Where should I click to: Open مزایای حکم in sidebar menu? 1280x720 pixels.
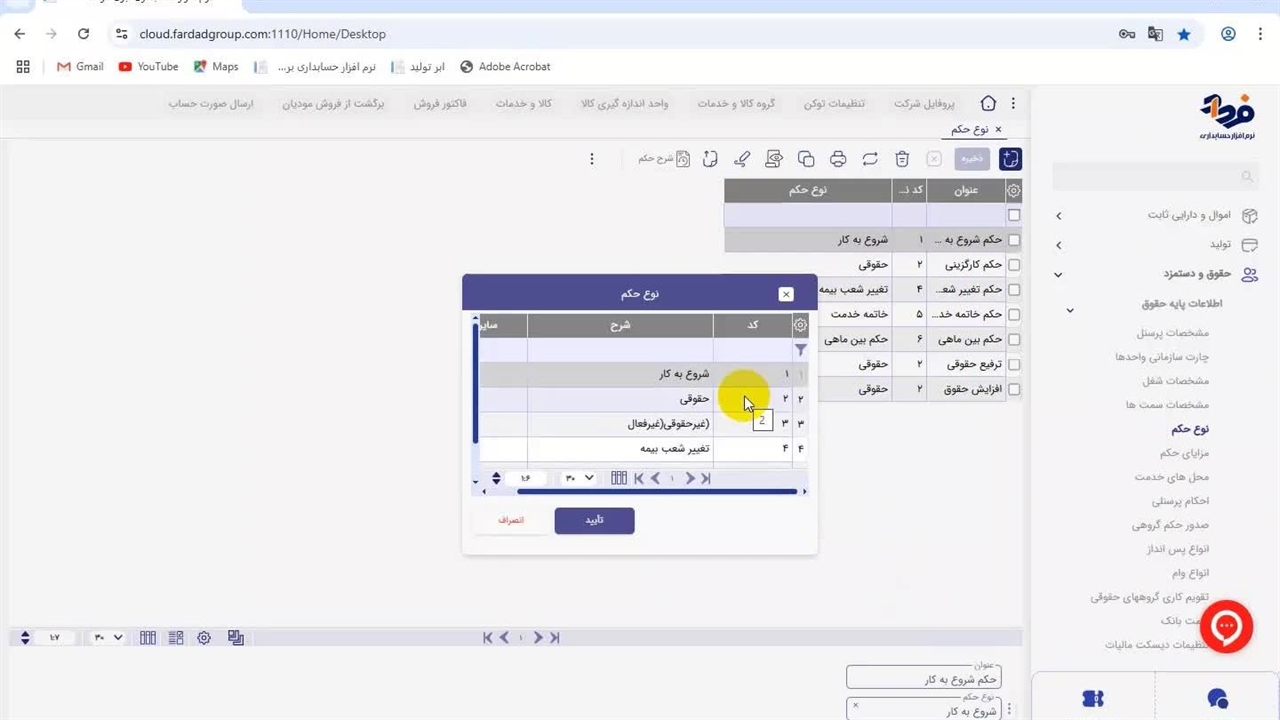tap(1184, 453)
